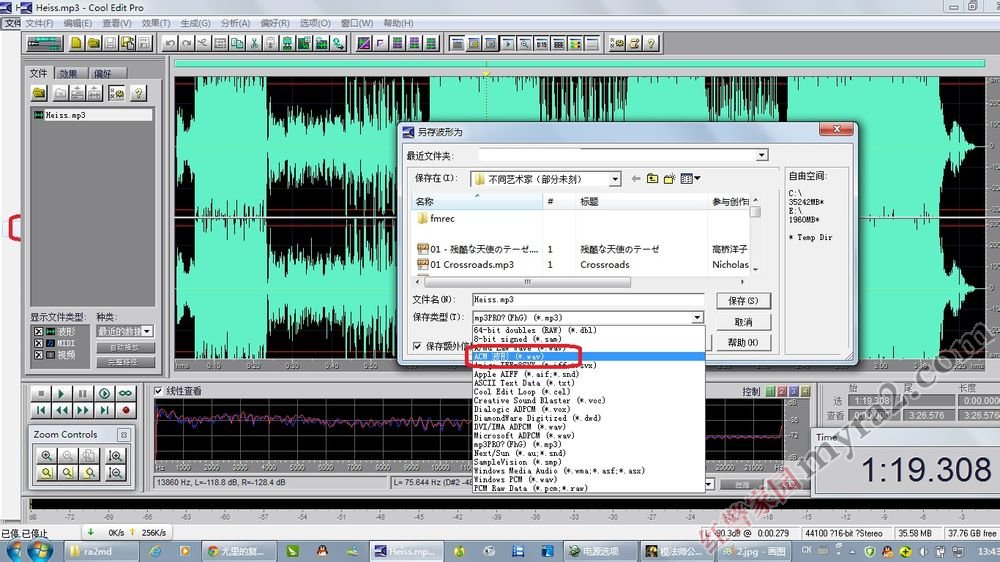The image size is (1000, 562).
Task: Click the Open file folder toolbar icon
Action: click(x=93, y=43)
